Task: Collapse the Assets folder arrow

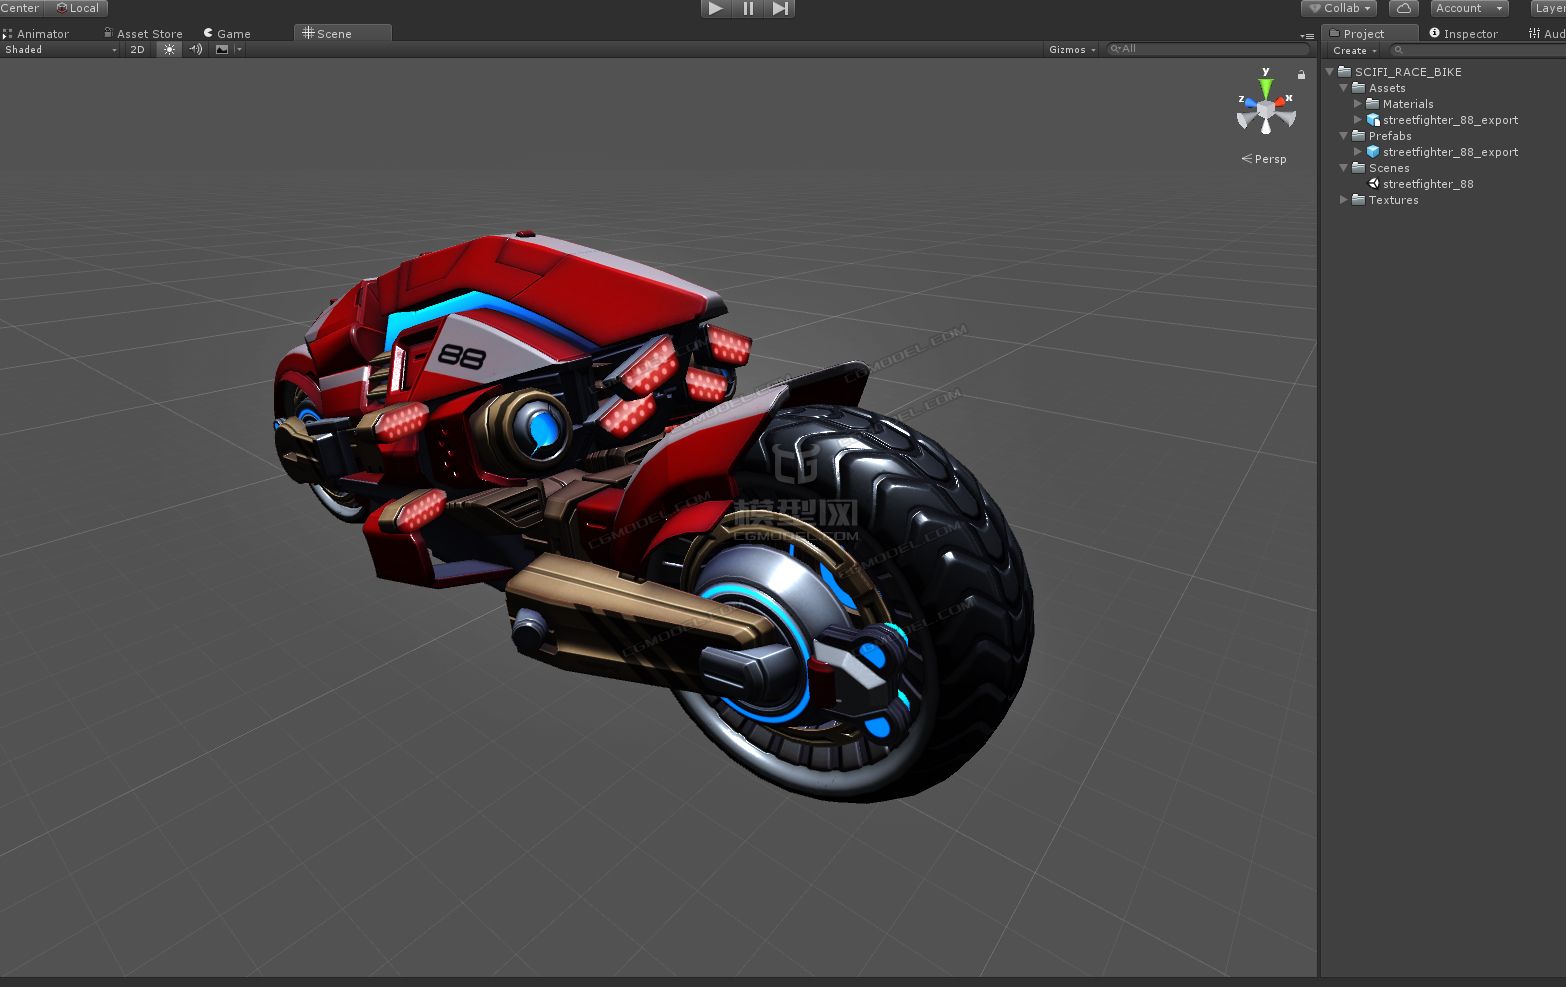Action: [1344, 88]
